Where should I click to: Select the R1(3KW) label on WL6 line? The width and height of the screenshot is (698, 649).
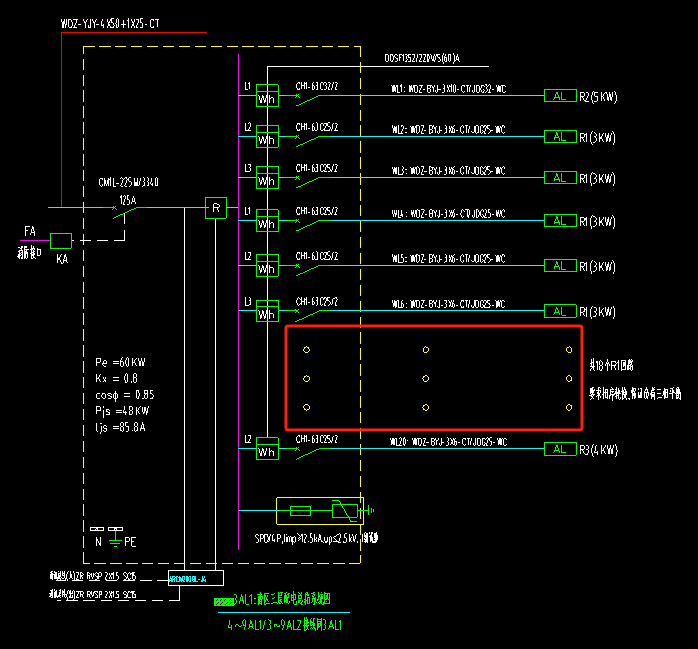coord(597,312)
